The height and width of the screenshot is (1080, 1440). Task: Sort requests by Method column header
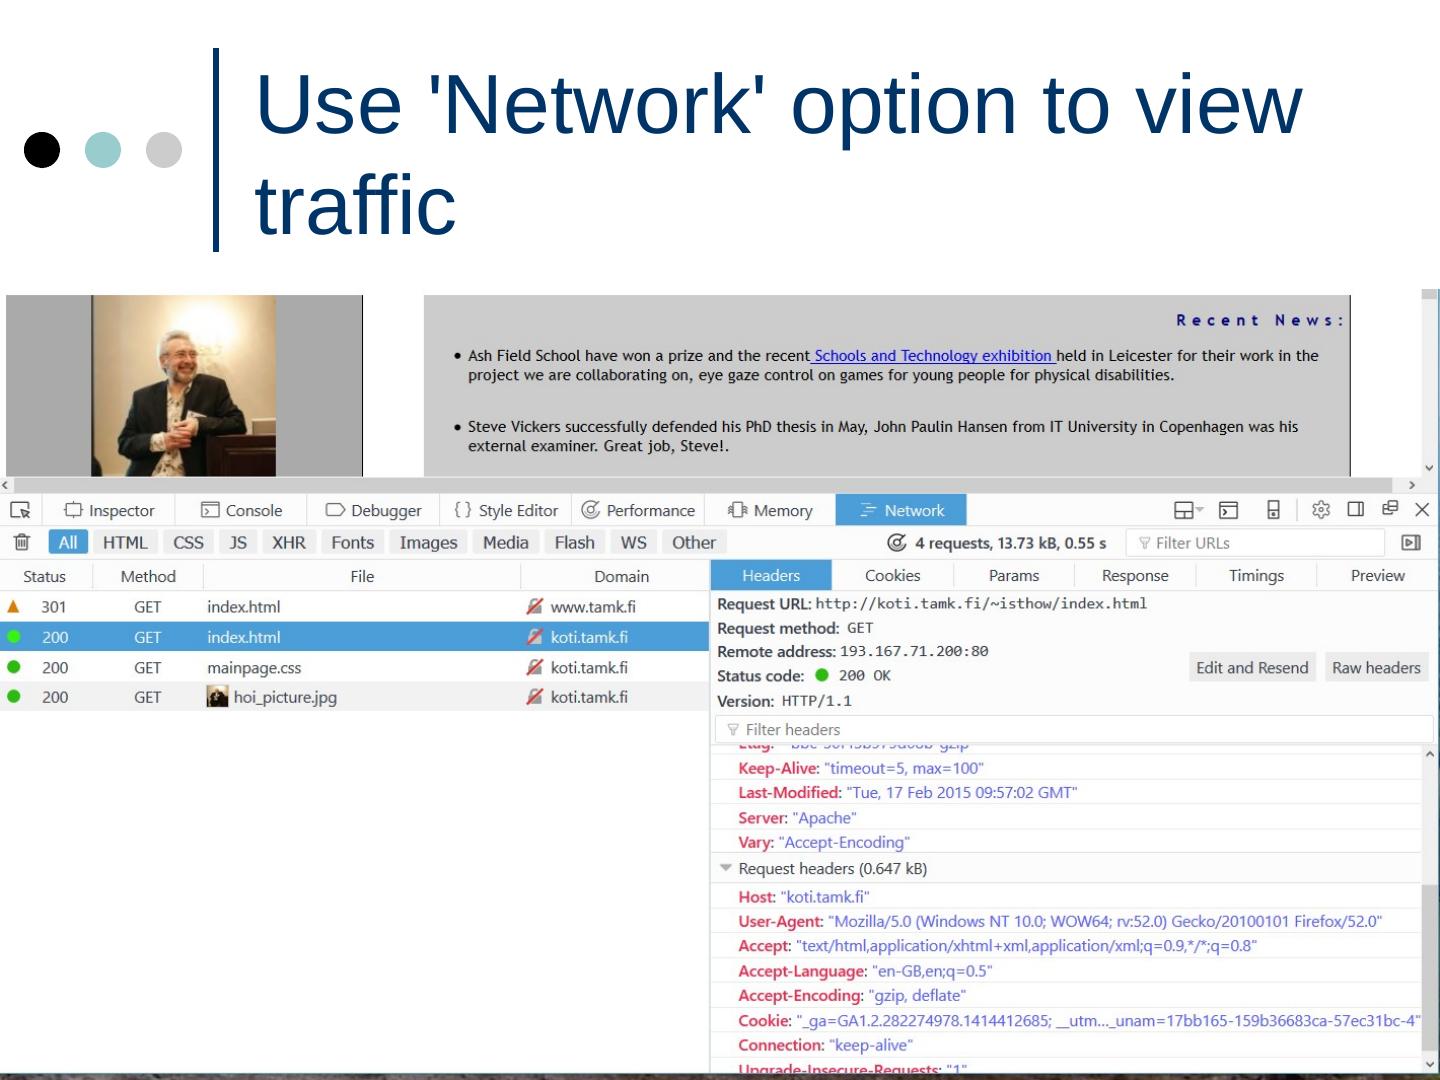coord(148,576)
